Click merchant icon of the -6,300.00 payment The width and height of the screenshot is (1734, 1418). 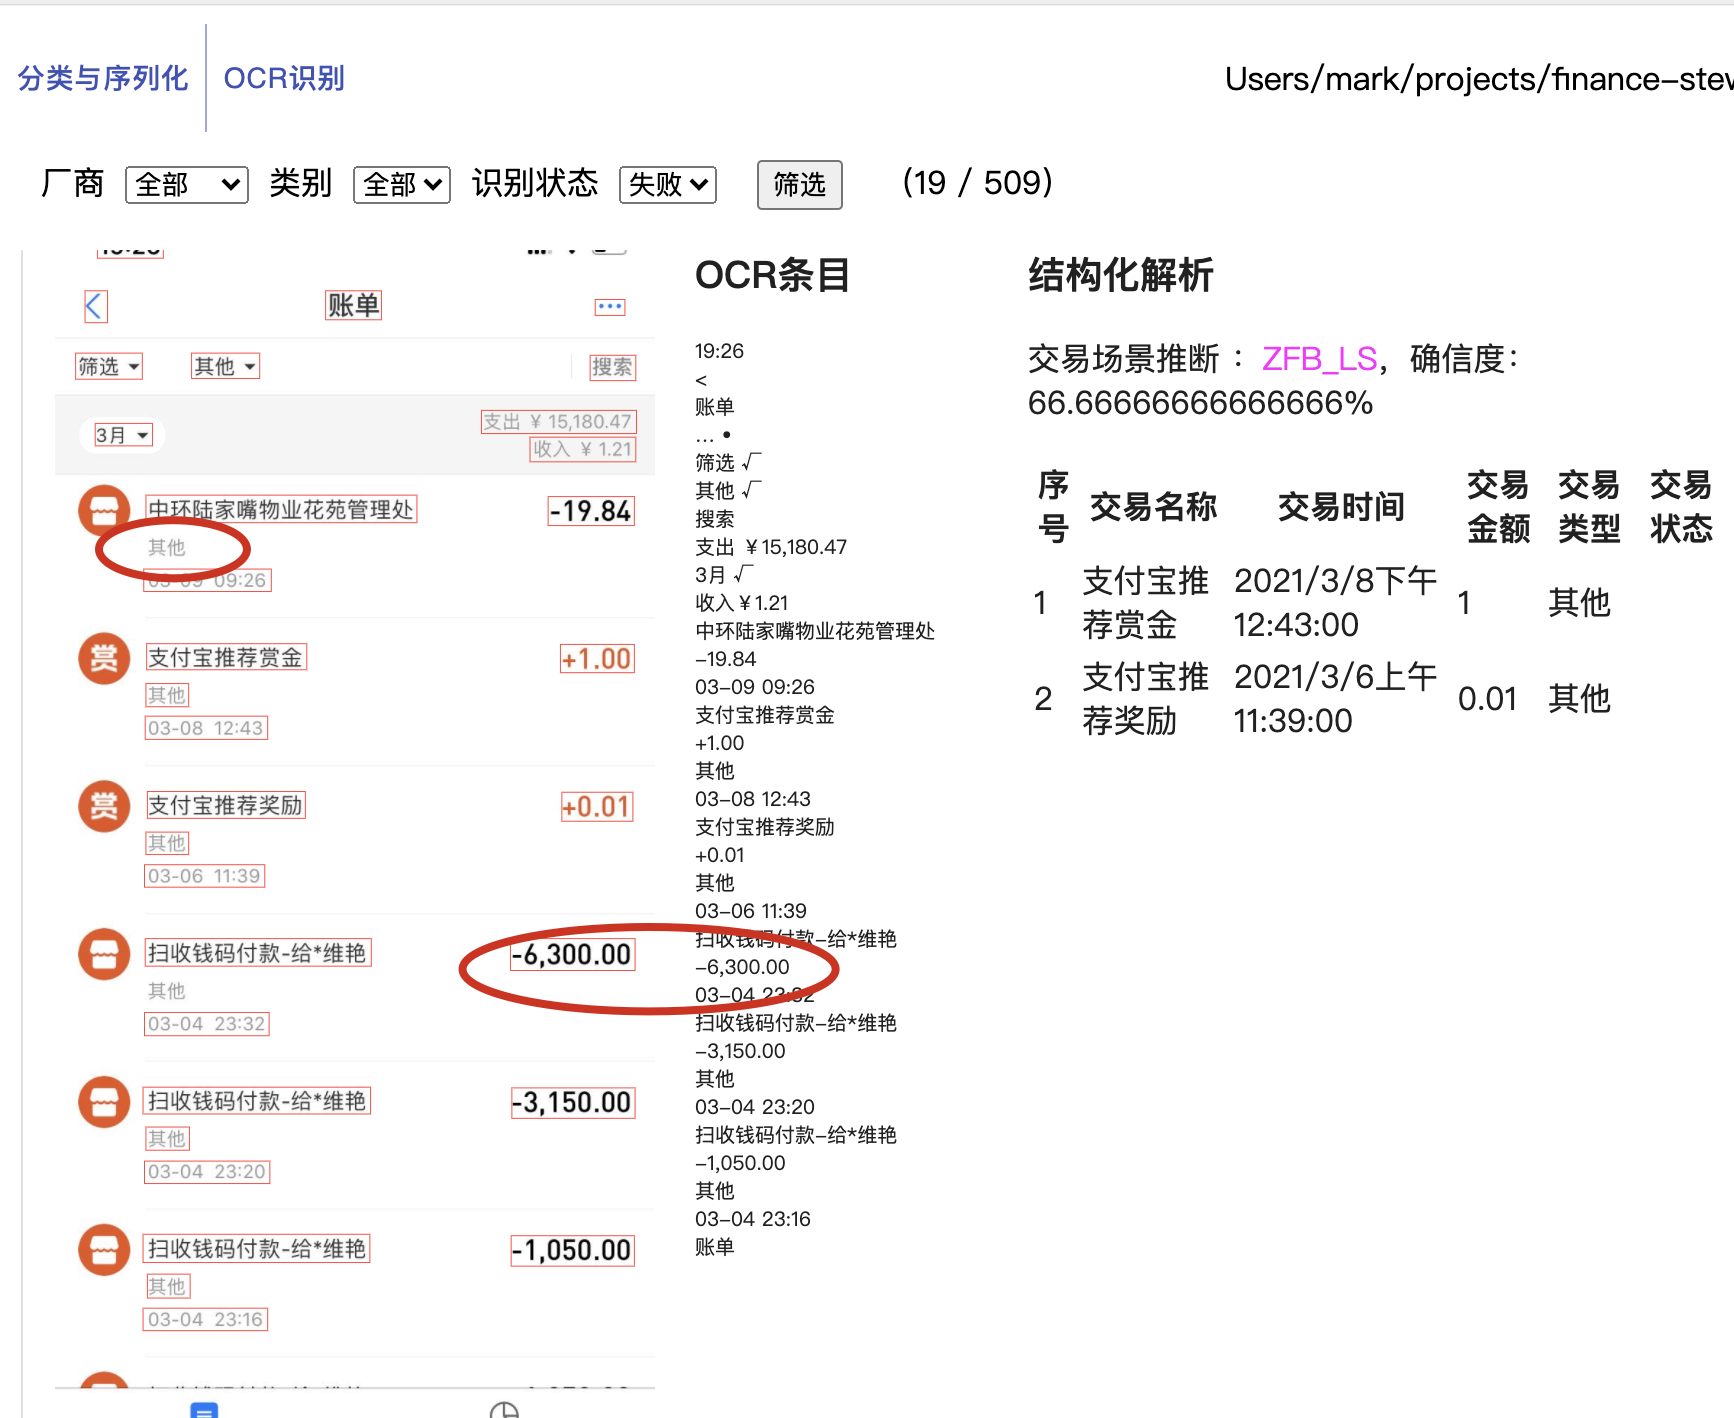click(x=105, y=955)
